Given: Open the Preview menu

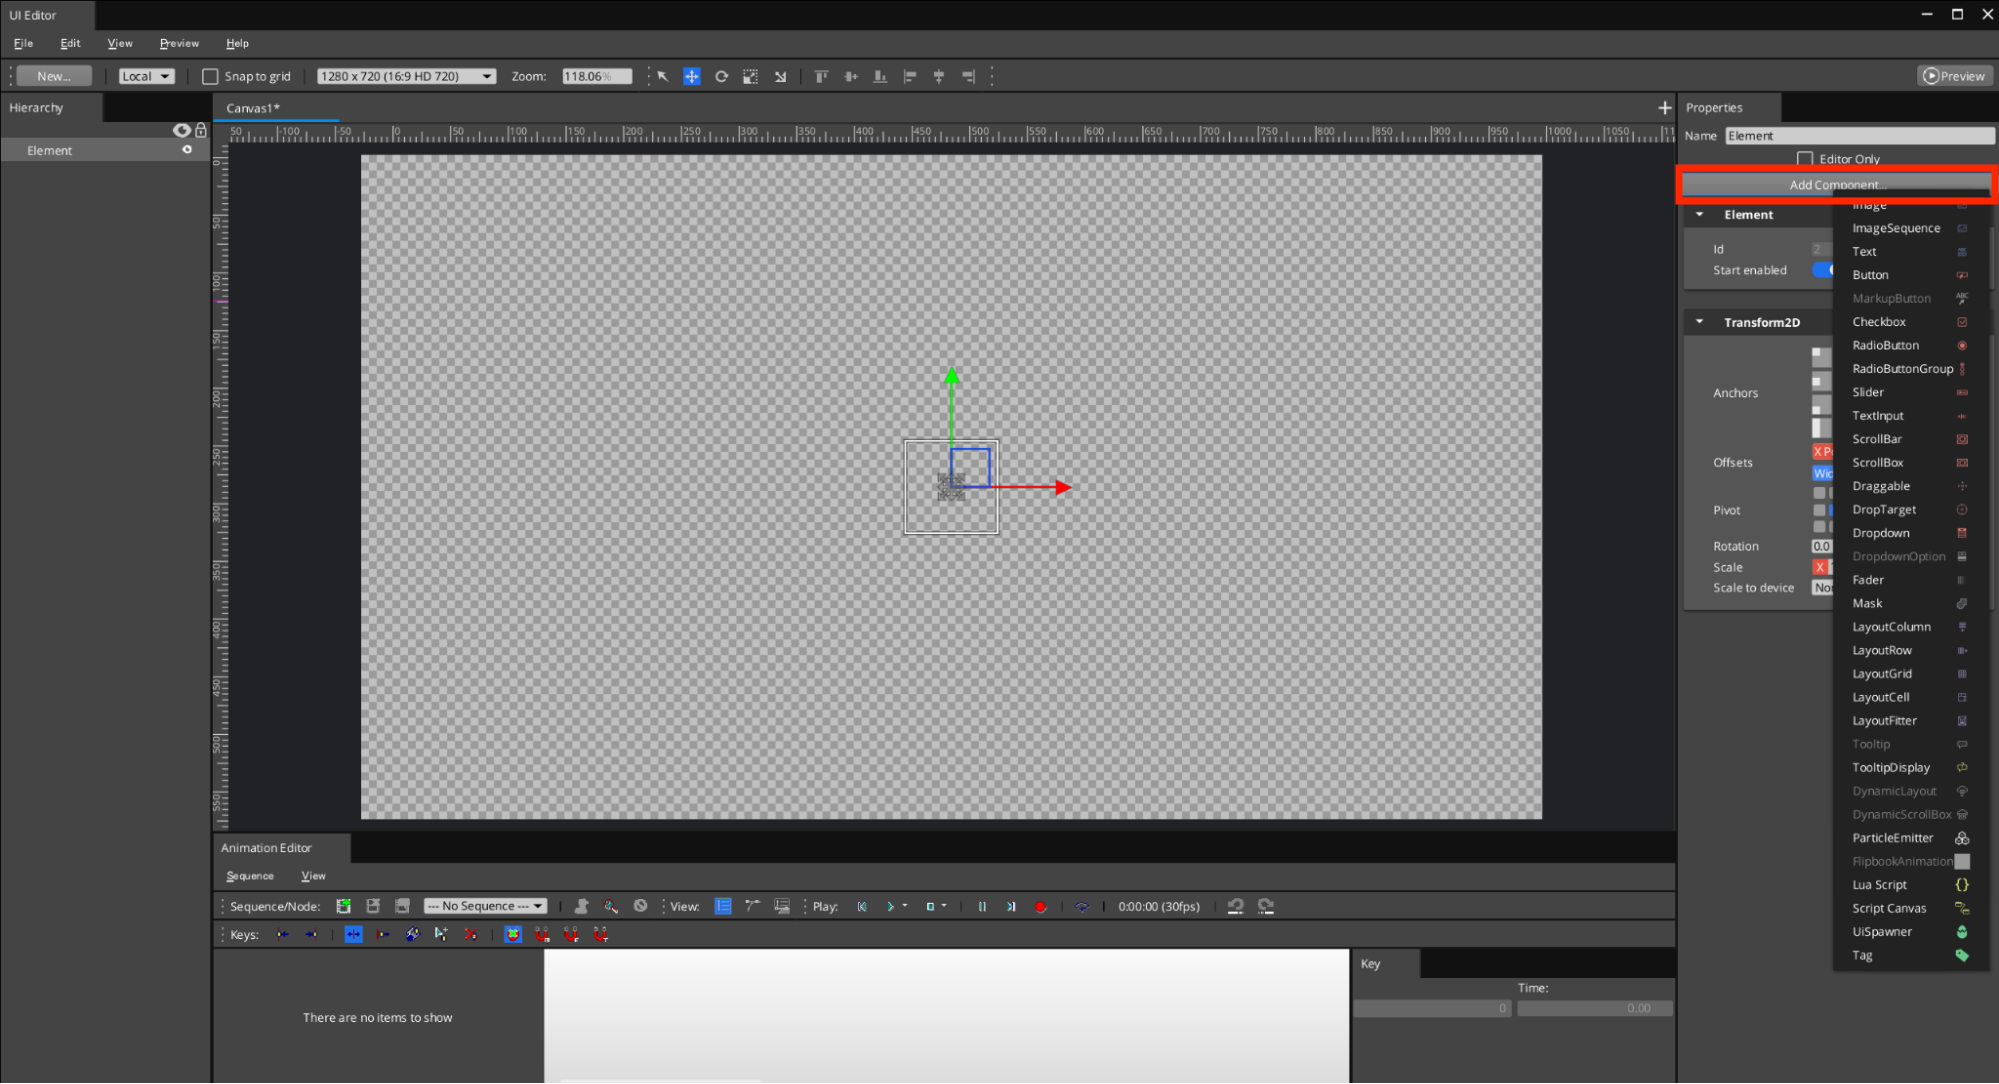Looking at the screenshot, I should click(179, 43).
